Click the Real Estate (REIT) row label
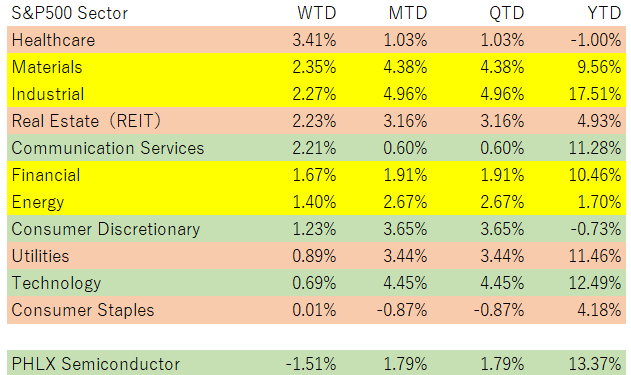 click(86, 121)
